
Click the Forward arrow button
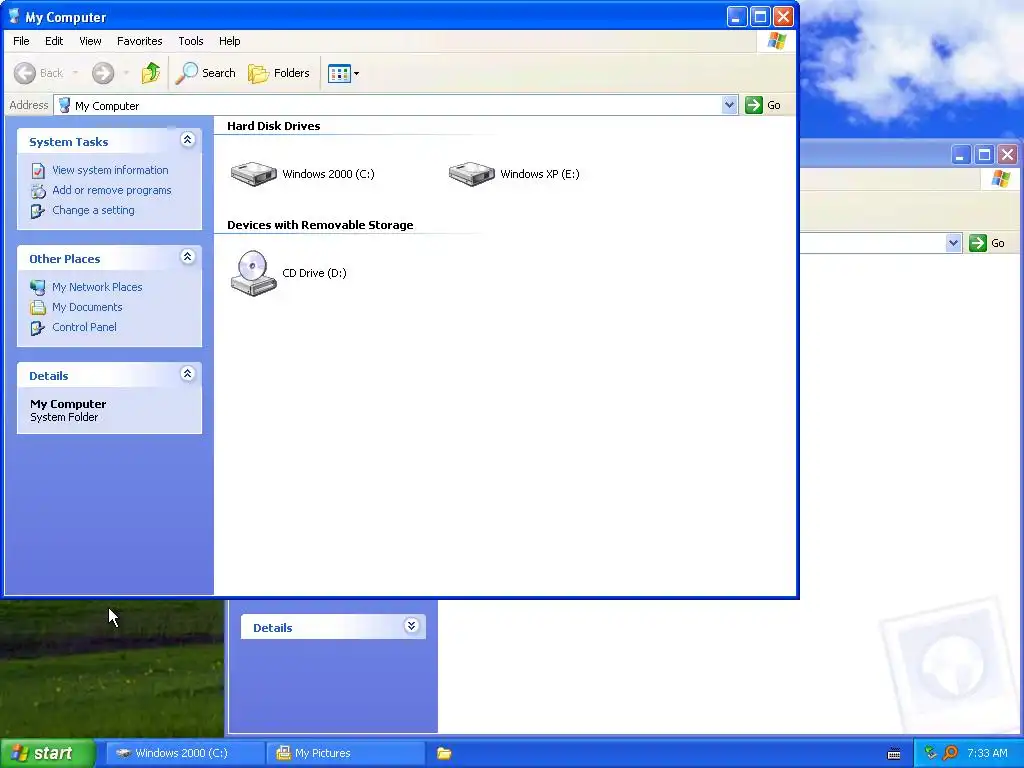click(x=103, y=73)
